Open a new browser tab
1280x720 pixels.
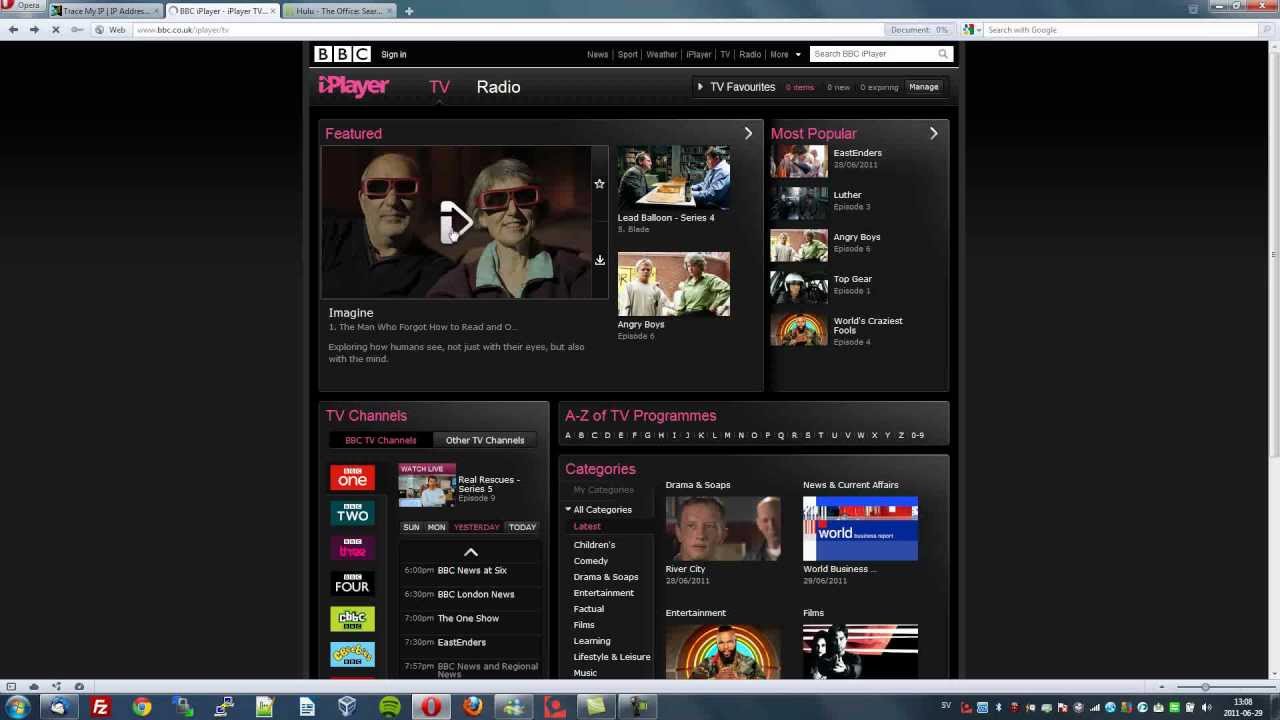click(409, 11)
